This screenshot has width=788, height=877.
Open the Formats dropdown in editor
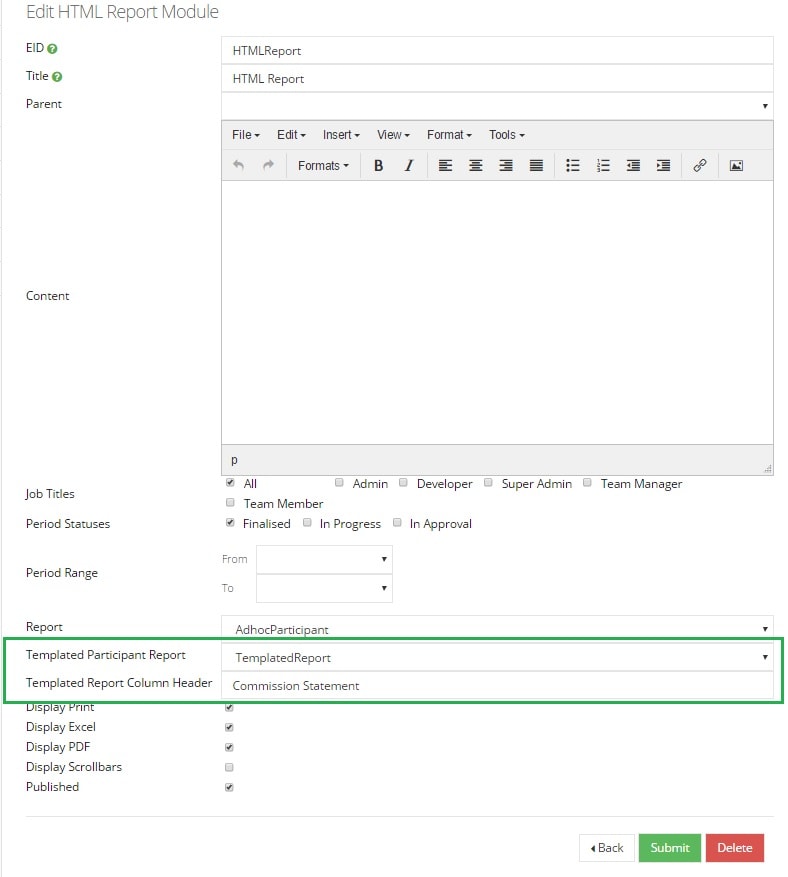[323, 166]
